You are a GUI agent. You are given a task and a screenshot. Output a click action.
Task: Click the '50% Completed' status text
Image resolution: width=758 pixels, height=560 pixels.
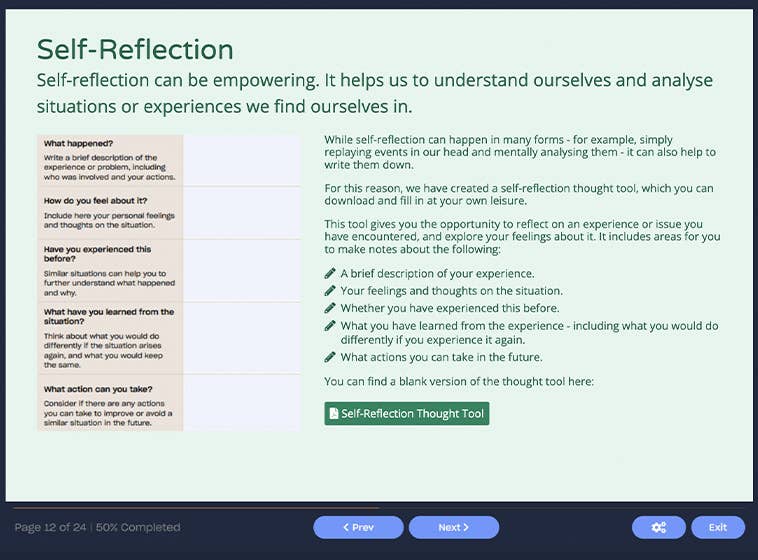(137, 527)
